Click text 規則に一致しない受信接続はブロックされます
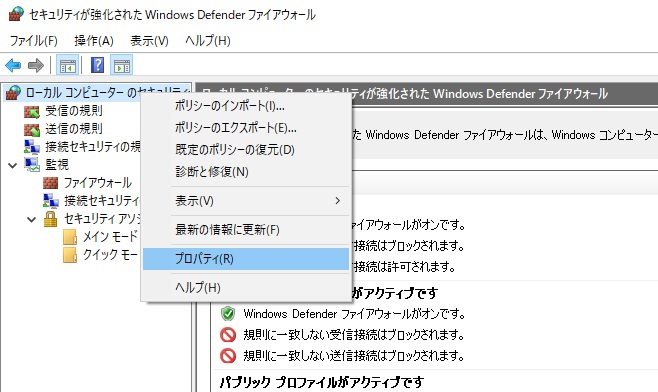The height and width of the screenshot is (392, 658). tap(354, 335)
